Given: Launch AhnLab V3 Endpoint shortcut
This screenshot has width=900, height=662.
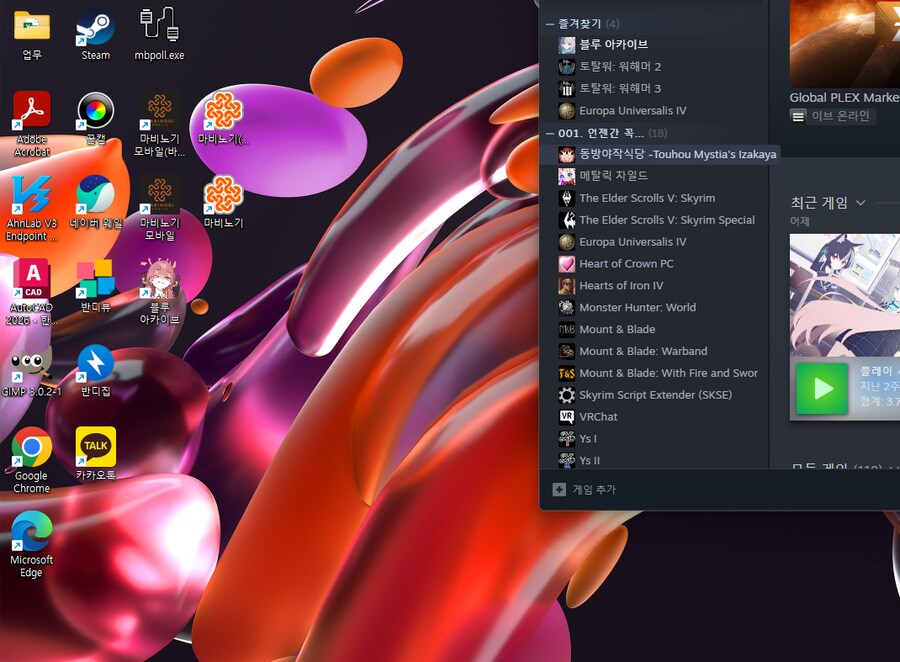Looking at the screenshot, I should tap(32, 208).
